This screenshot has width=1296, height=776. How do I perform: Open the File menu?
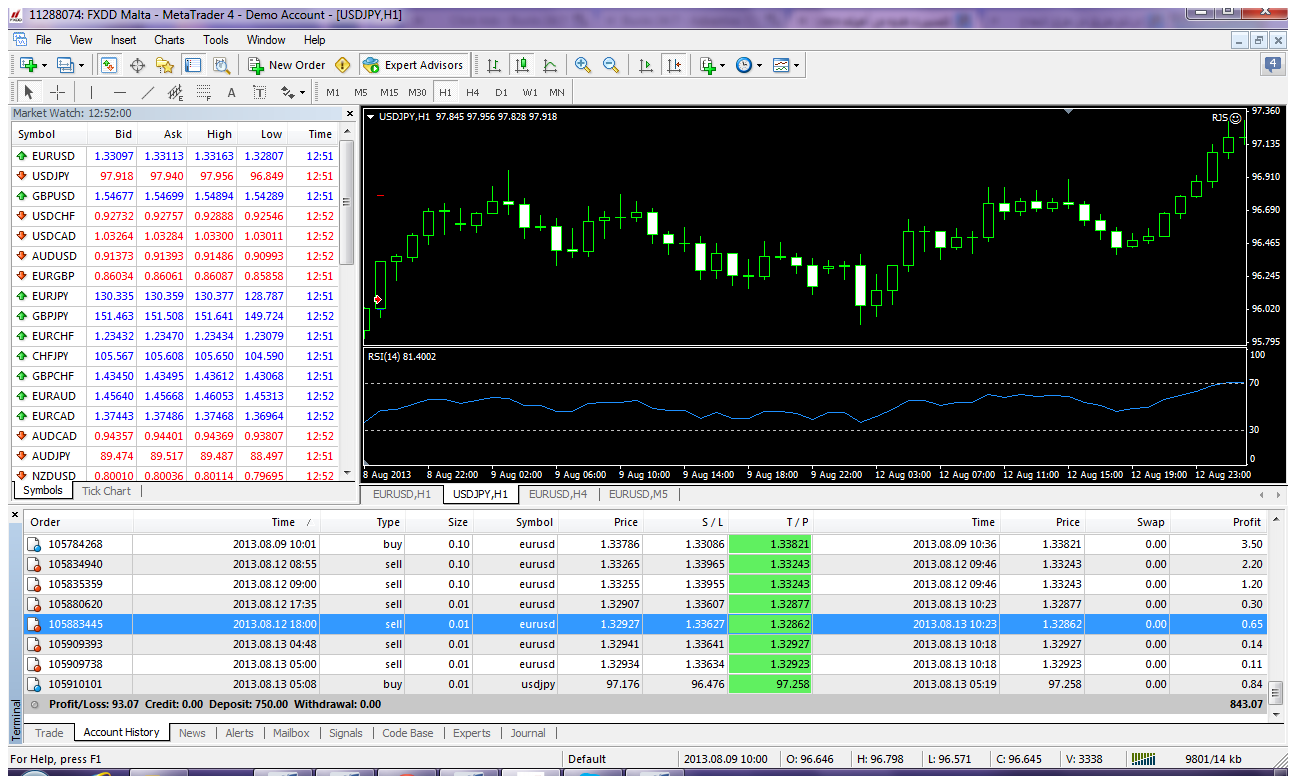pos(43,40)
